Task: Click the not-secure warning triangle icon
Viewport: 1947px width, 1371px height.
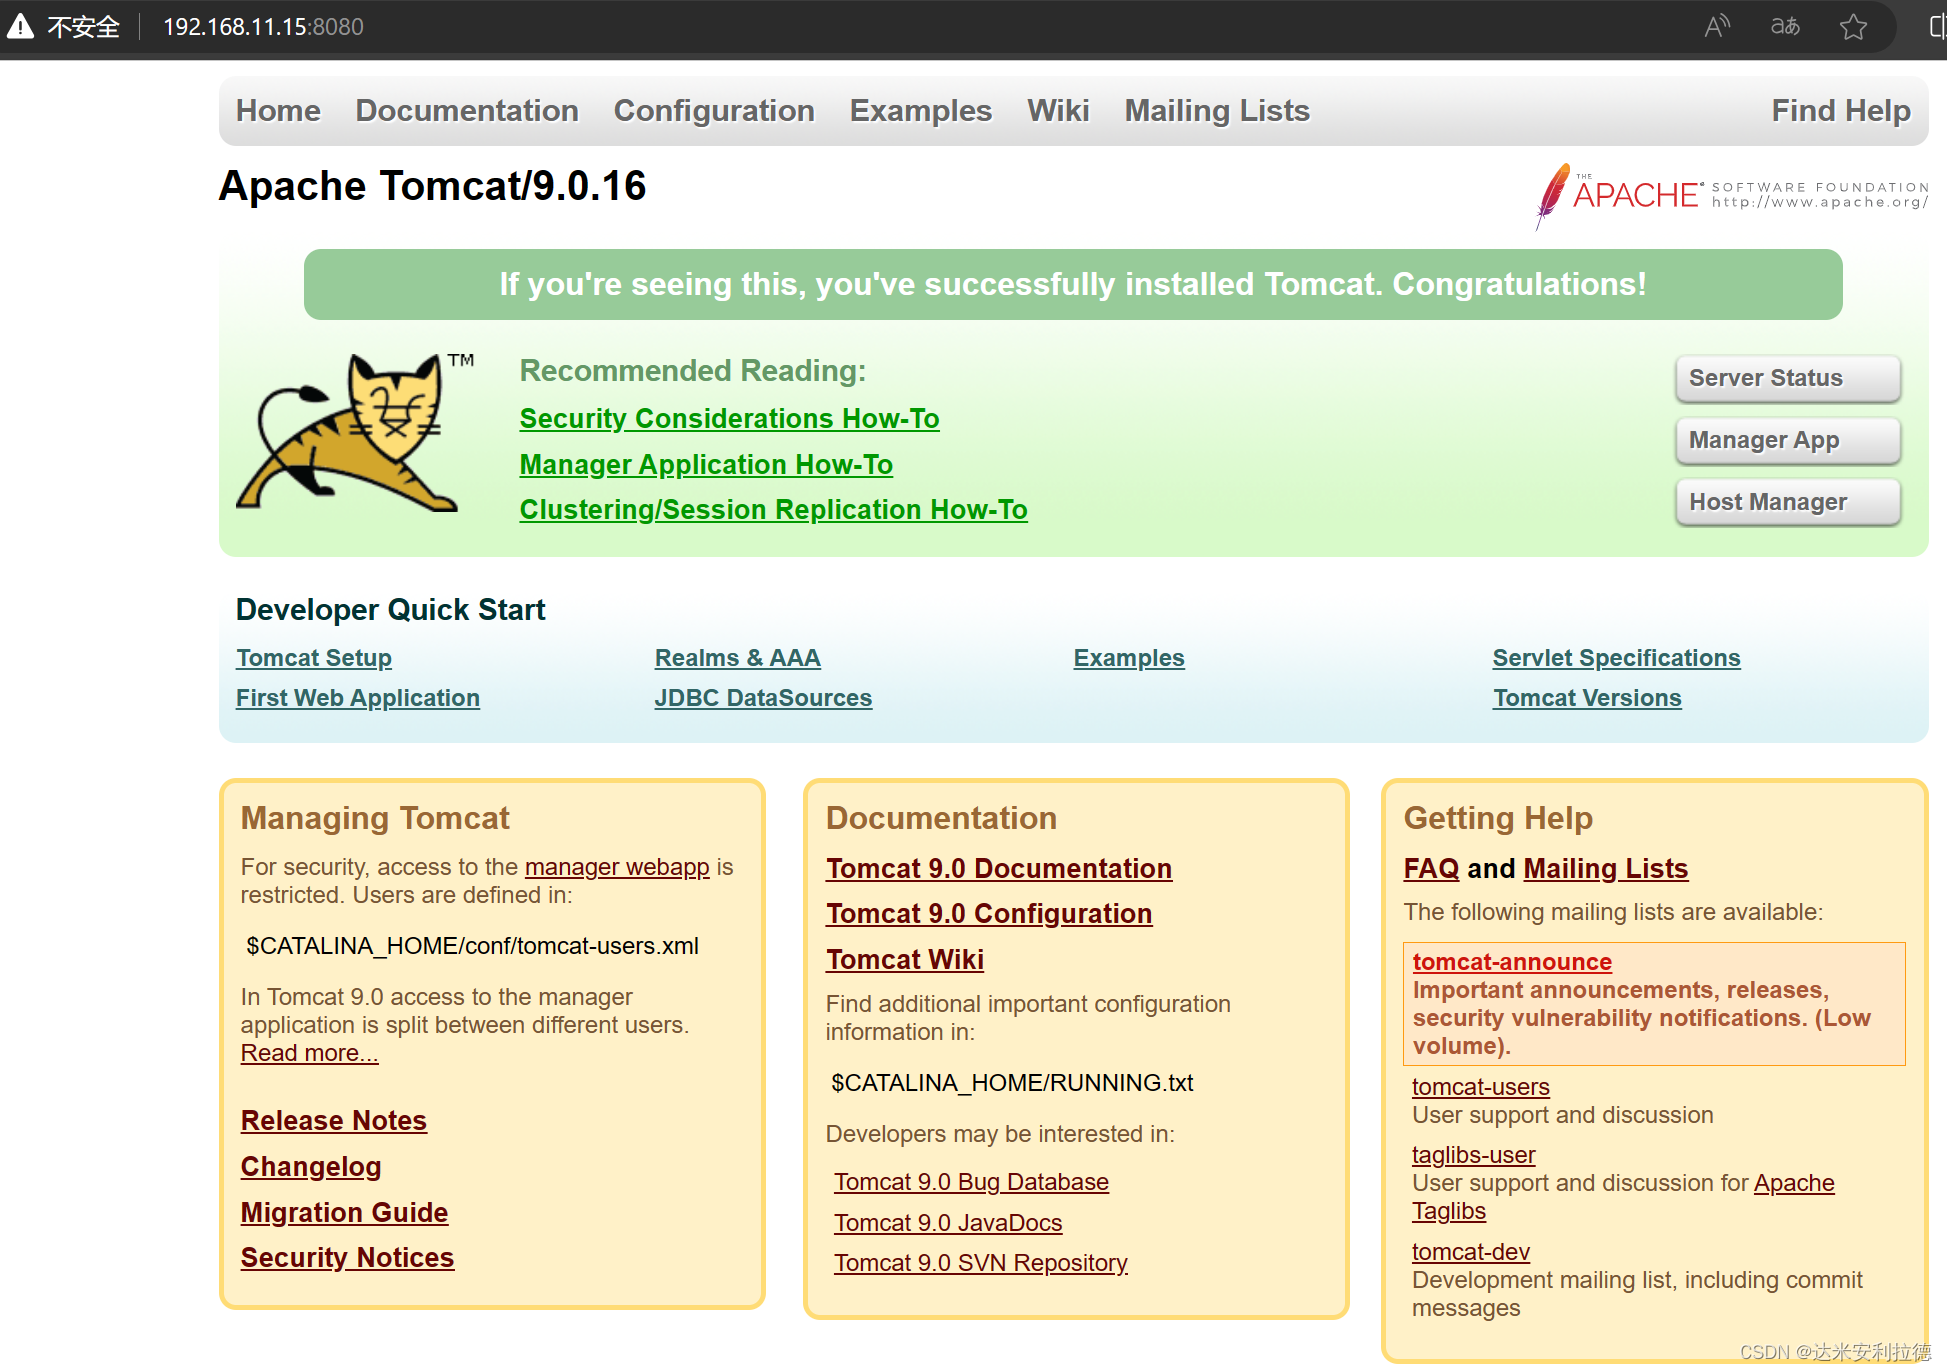Action: (20, 27)
